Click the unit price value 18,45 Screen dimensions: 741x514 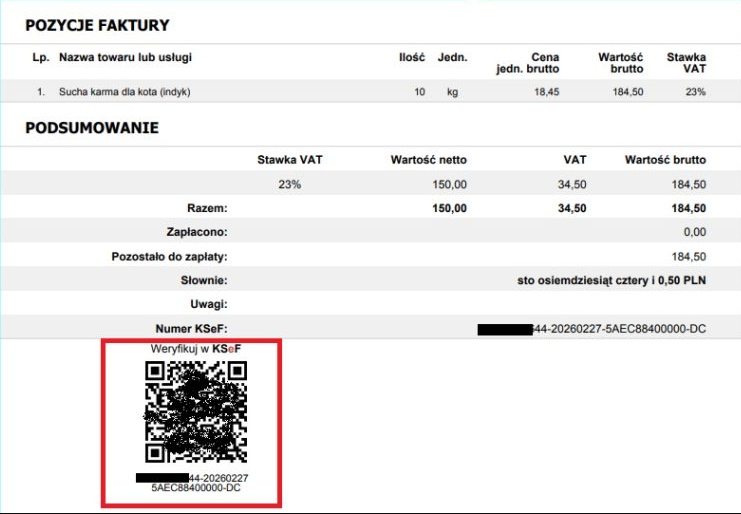[x=546, y=92]
